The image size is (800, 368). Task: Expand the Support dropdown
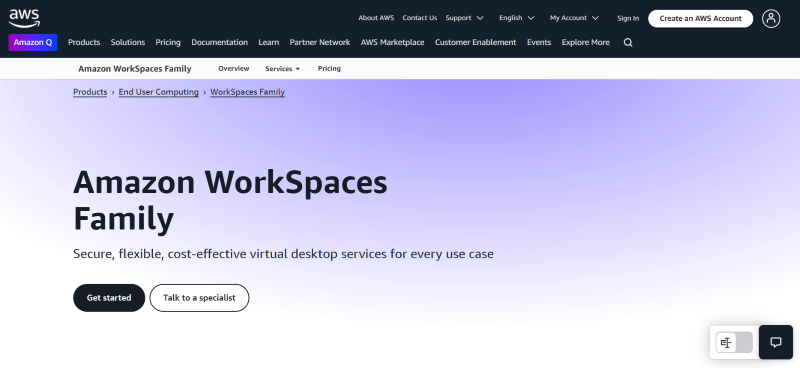click(464, 18)
